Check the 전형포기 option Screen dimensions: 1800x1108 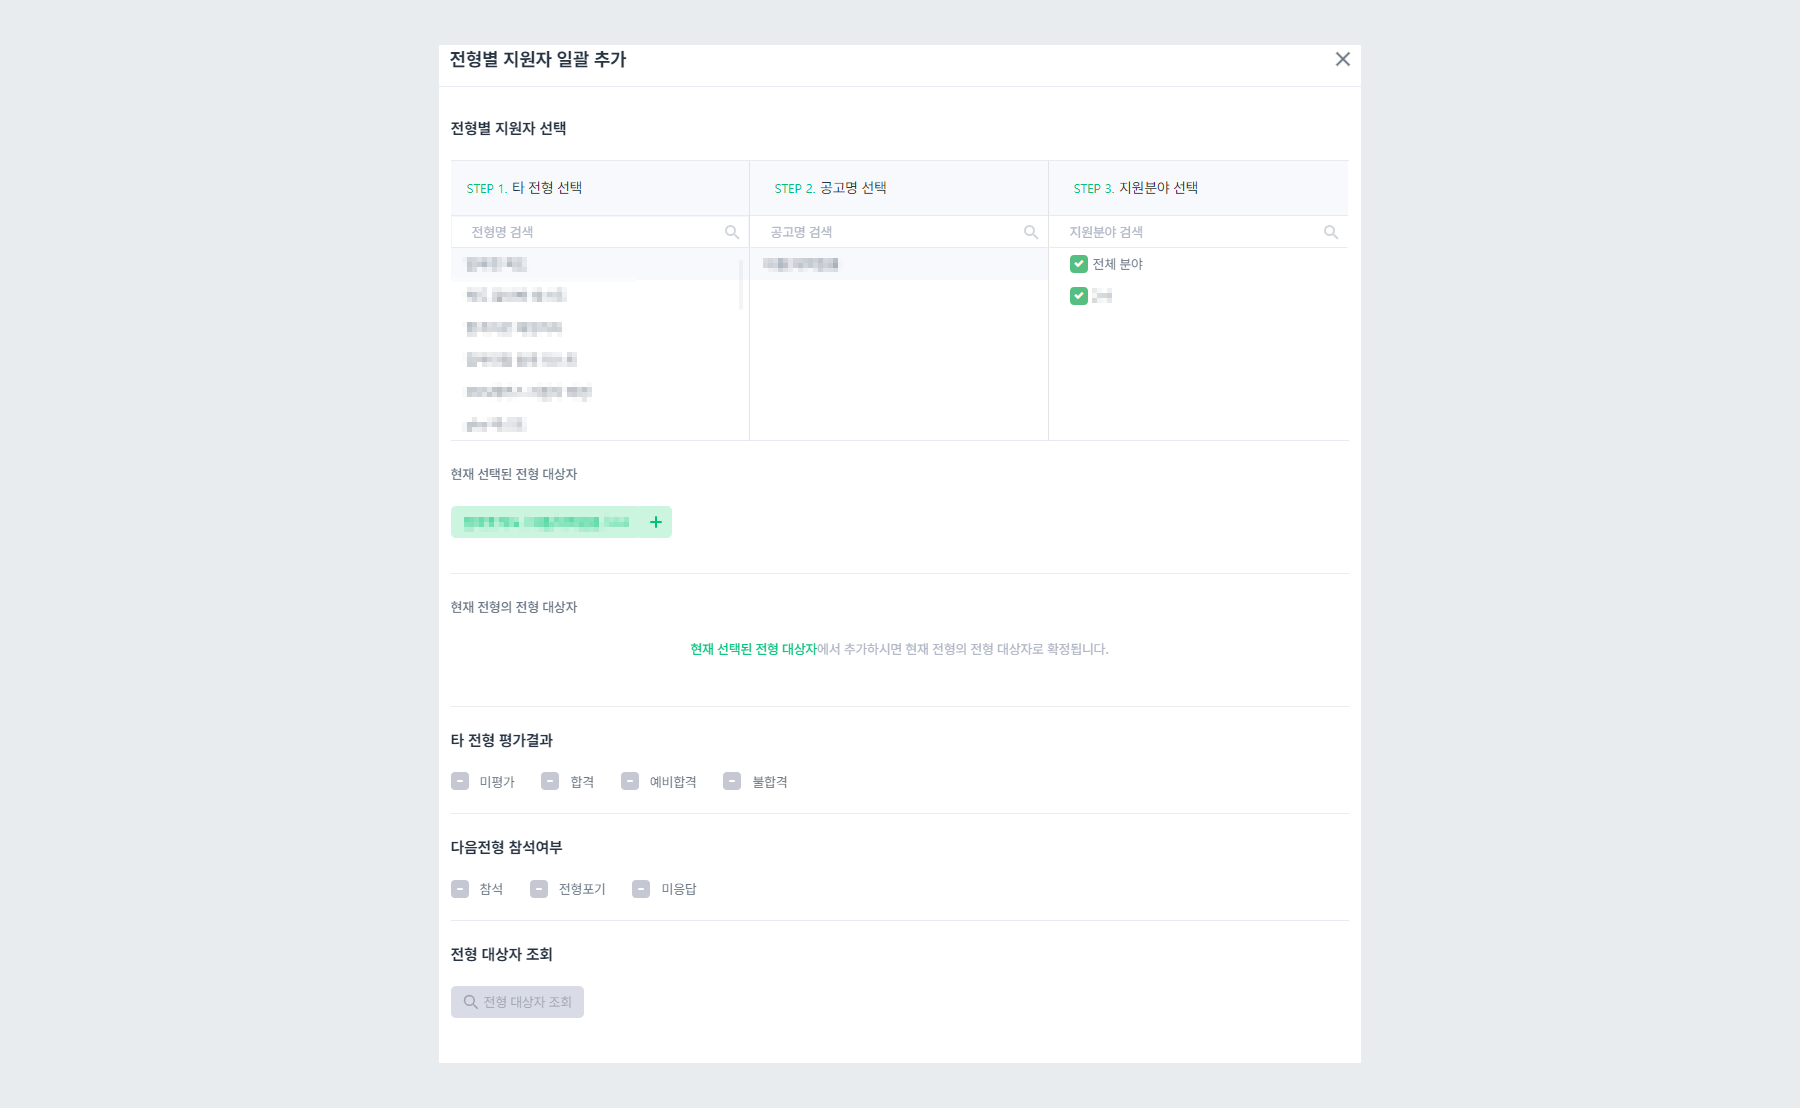540,888
